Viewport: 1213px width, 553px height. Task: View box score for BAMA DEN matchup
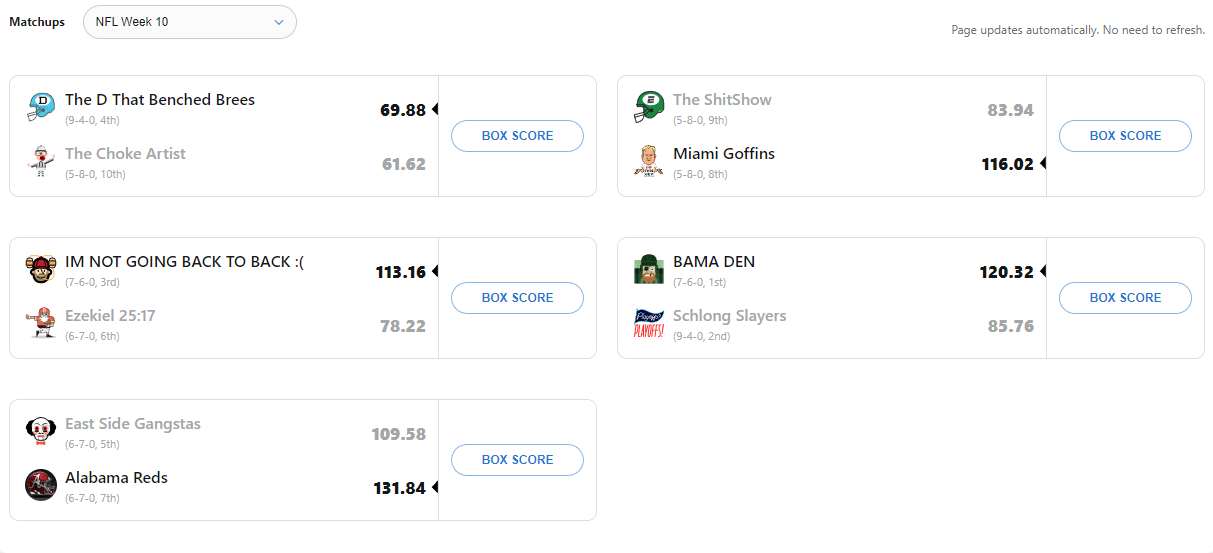(1125, 298)
